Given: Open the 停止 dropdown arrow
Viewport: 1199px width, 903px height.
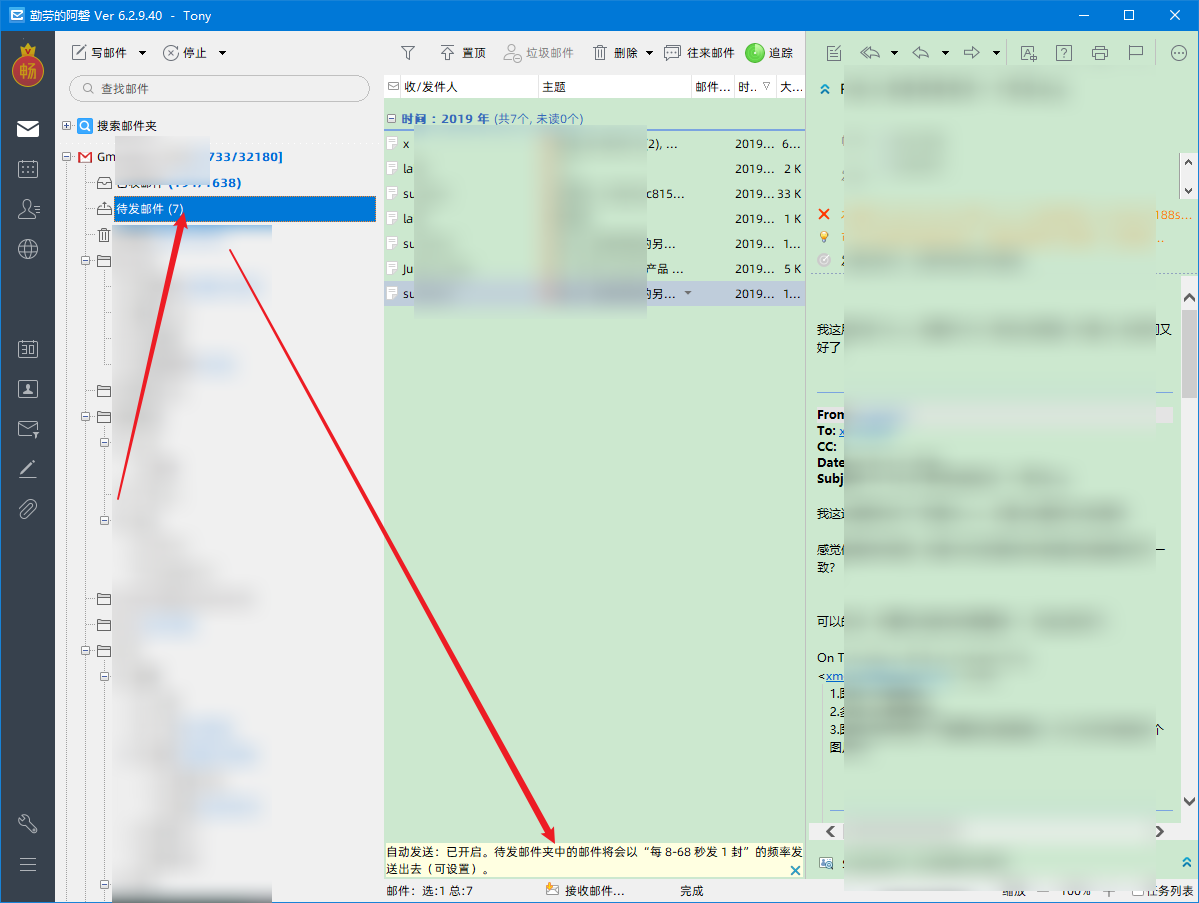Looking at the screenshot, I should coord(223,53).
